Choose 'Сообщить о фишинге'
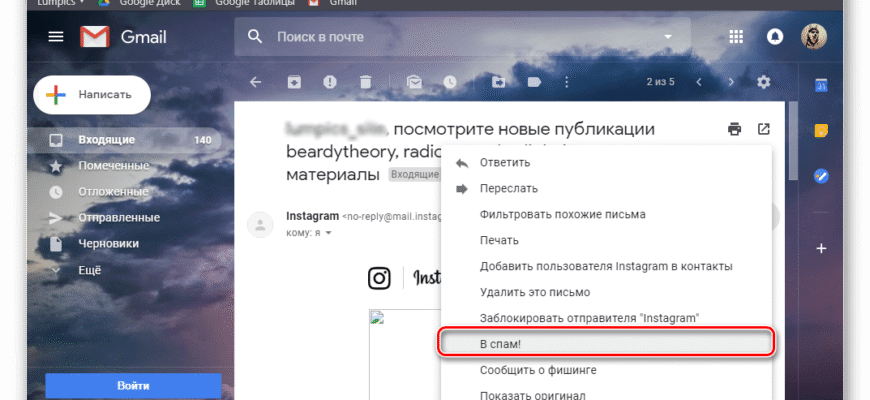The height and width of the screenshot is (400, 870). [x=606, y=369]
